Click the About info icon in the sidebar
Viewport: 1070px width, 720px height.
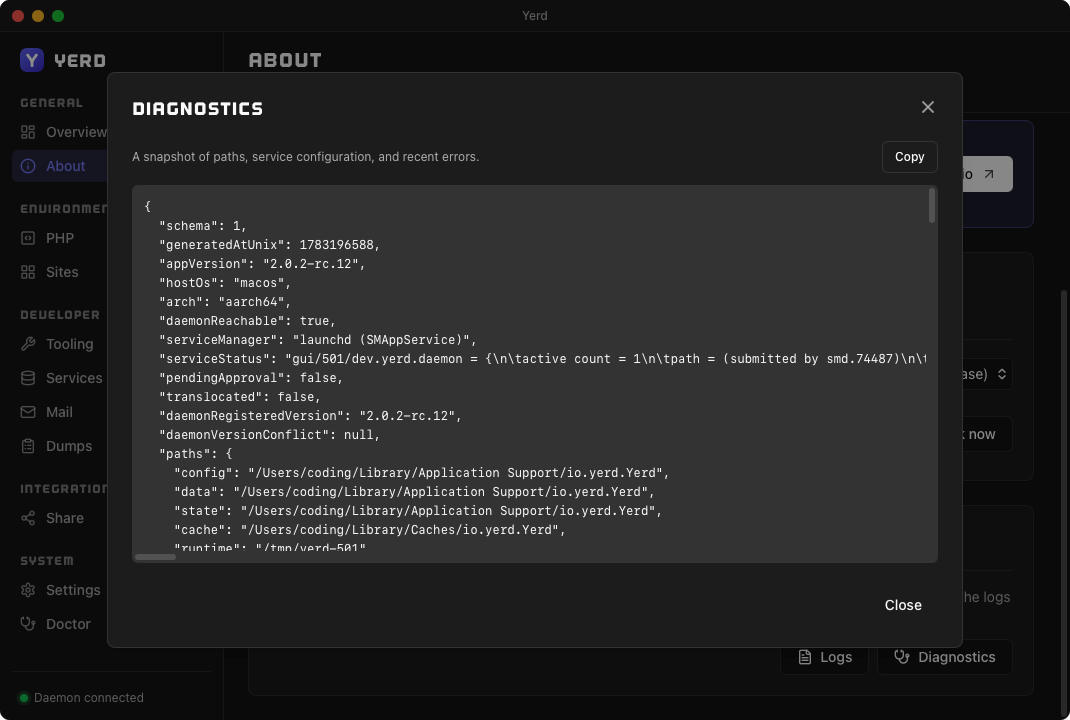point(28,166)
